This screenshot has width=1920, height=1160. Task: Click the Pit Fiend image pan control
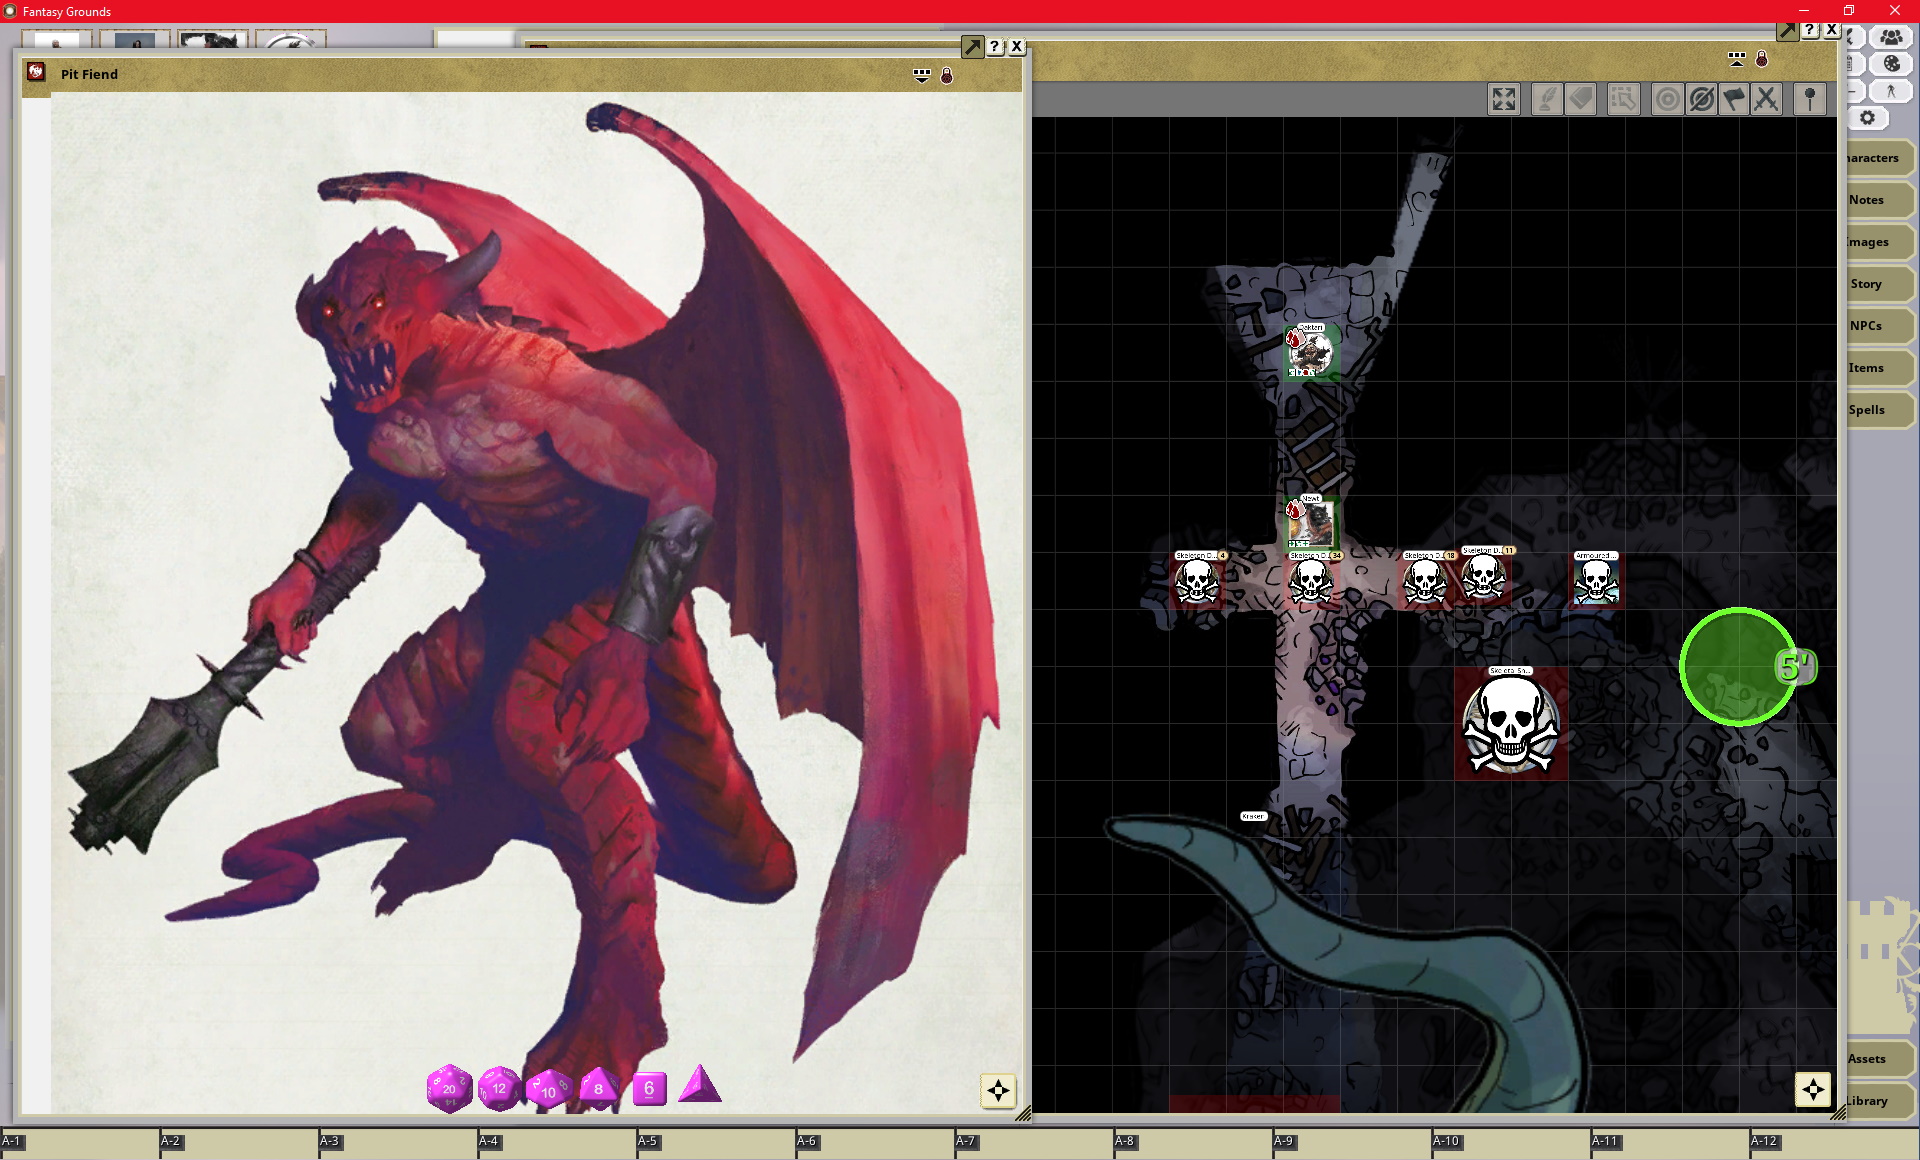pyautogui.click(x=998, y=1090)
